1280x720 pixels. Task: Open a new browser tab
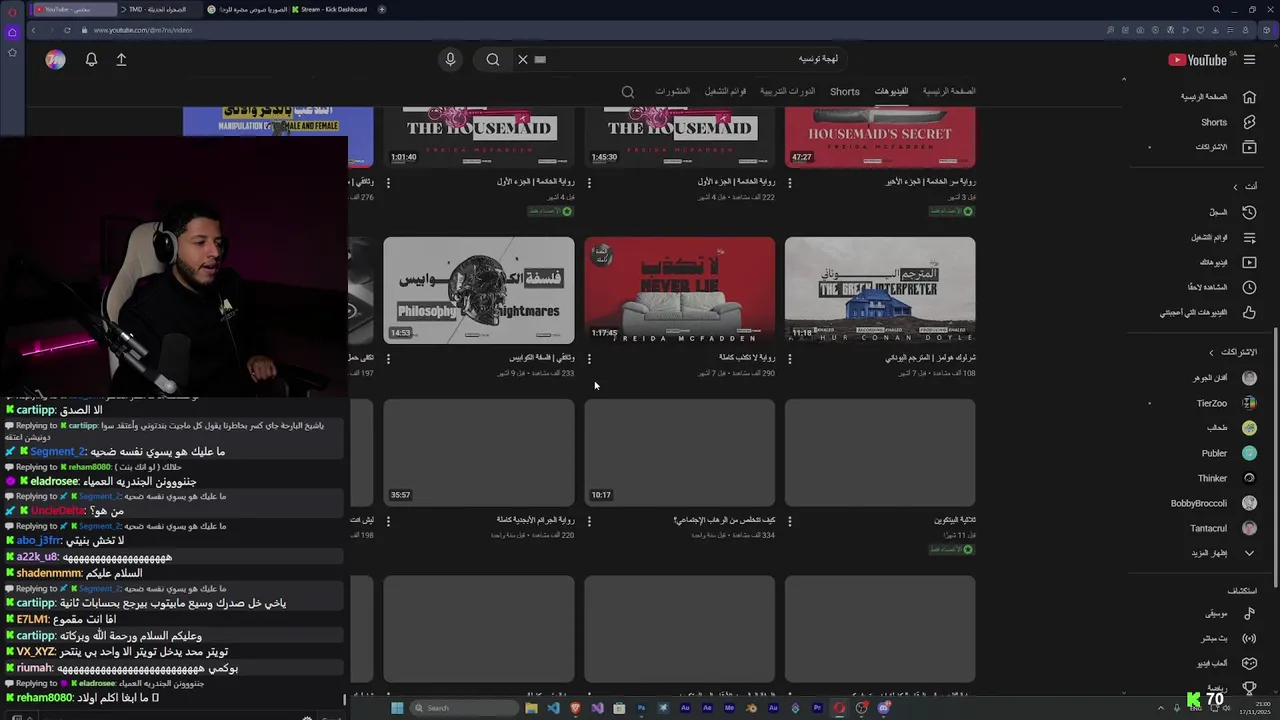(382, 9)
